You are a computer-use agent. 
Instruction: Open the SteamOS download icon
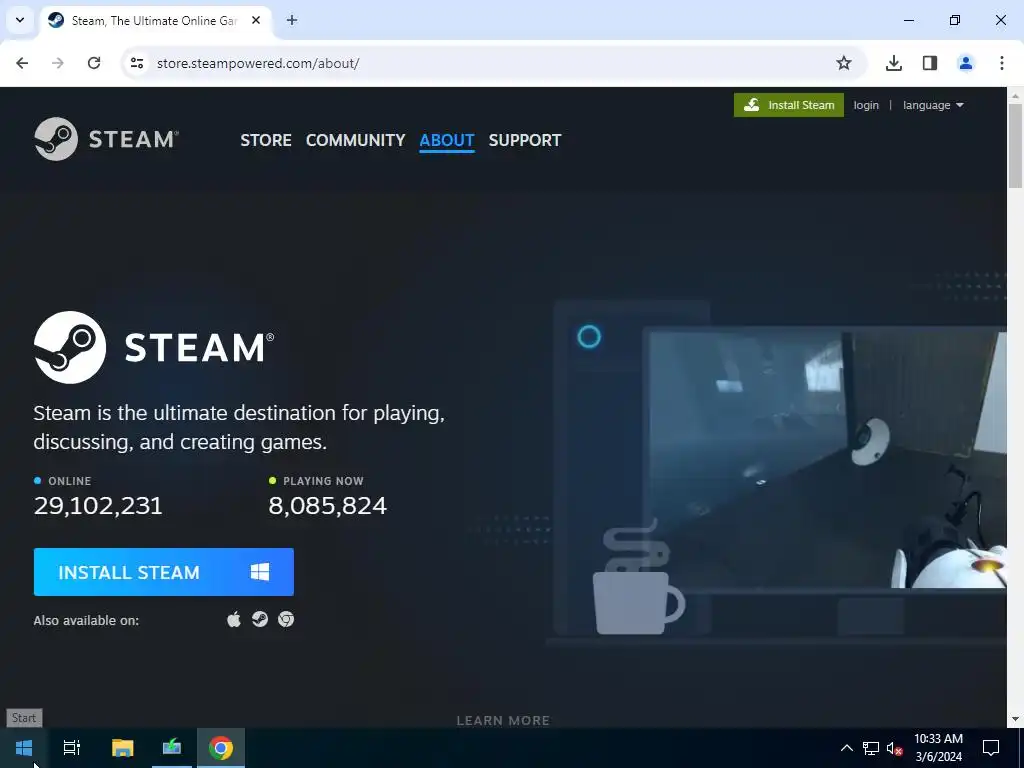pos(260,619)
